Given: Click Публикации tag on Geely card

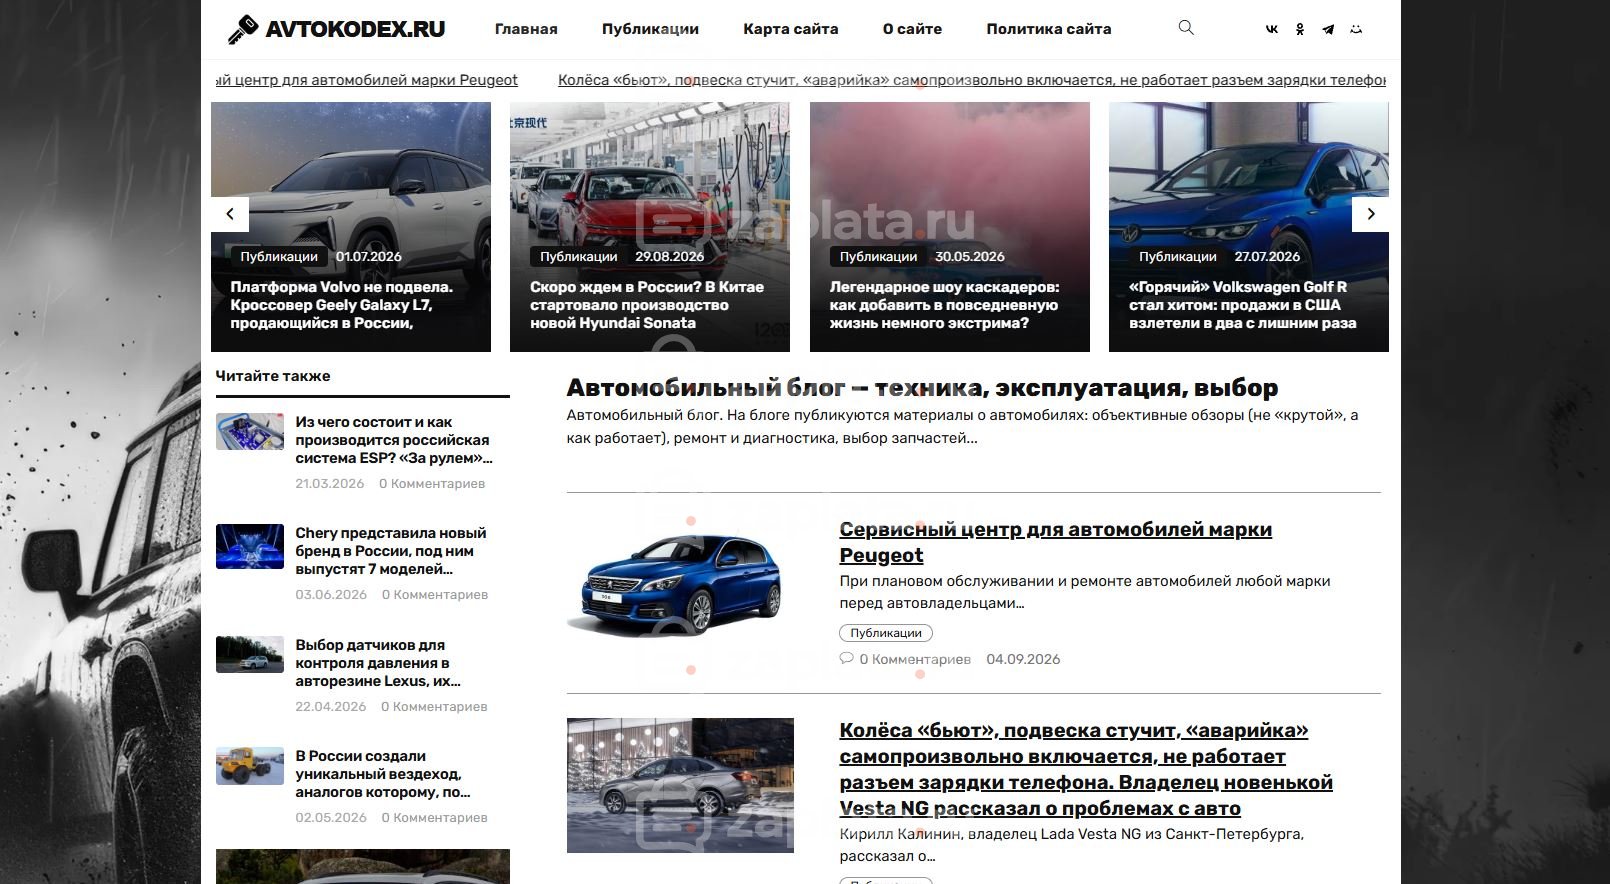Looking at the screenshot, I should tap(279, 256).
